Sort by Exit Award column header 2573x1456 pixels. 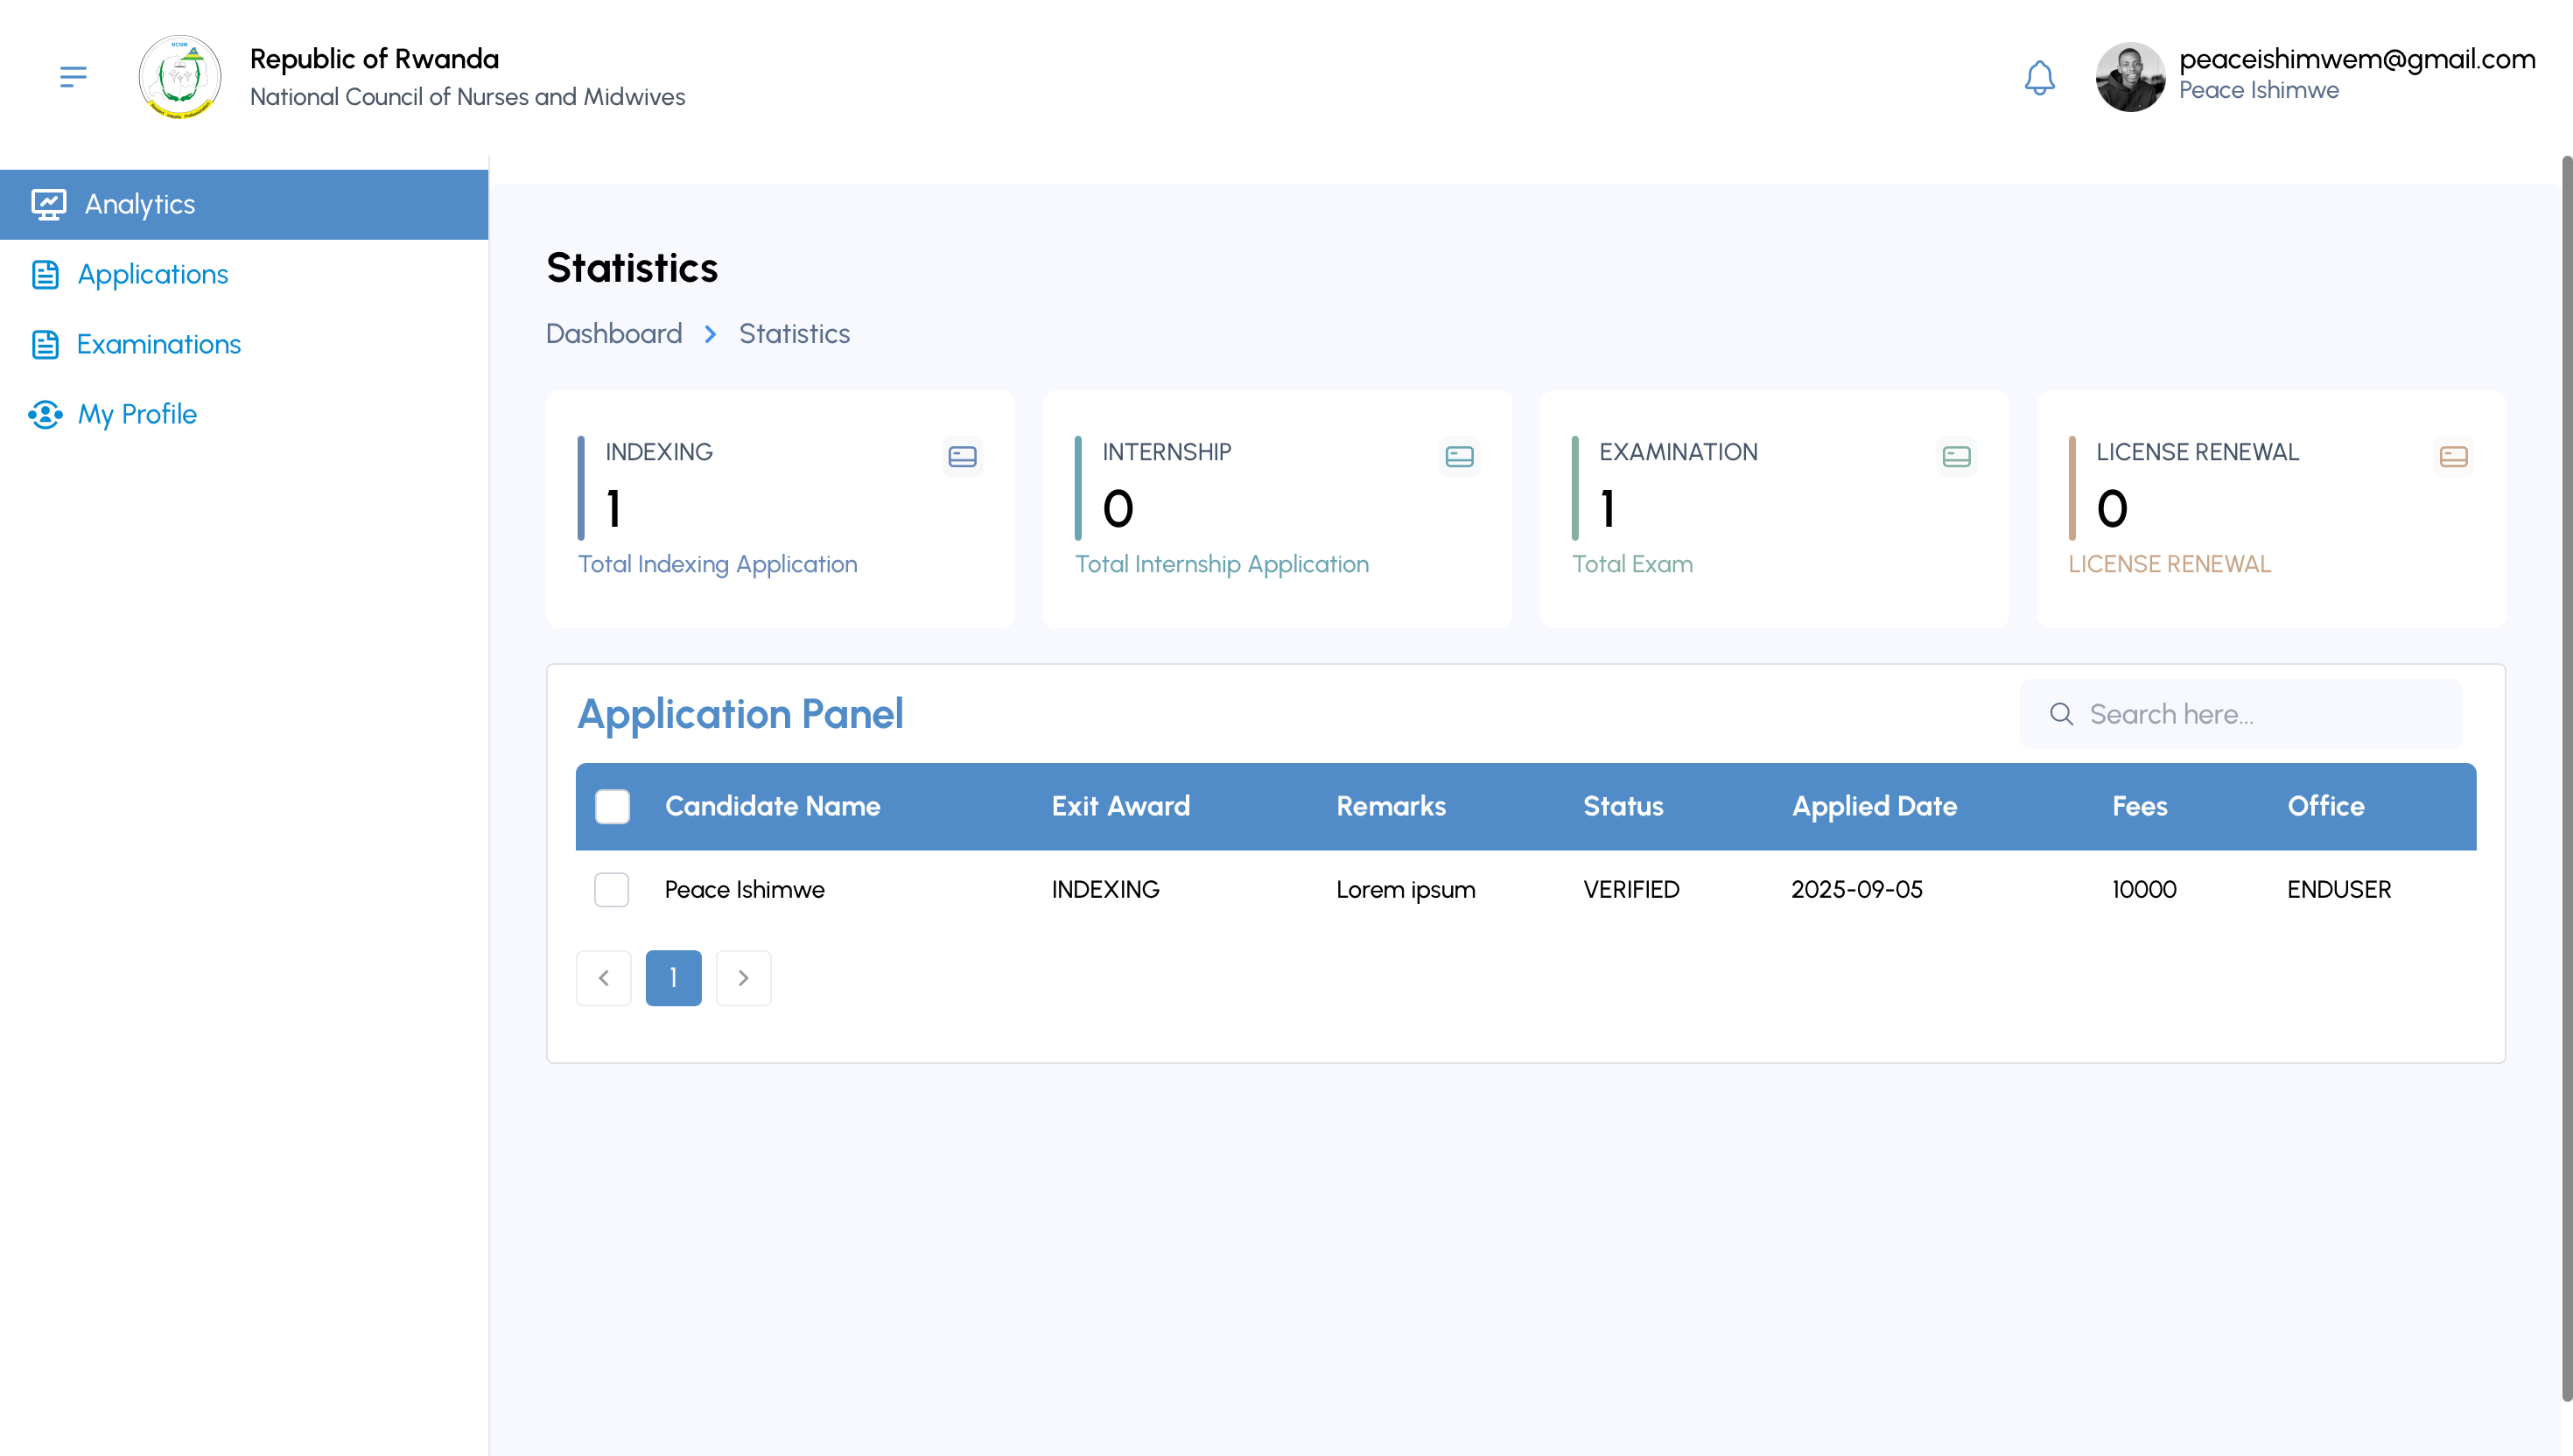[1120, 806]
